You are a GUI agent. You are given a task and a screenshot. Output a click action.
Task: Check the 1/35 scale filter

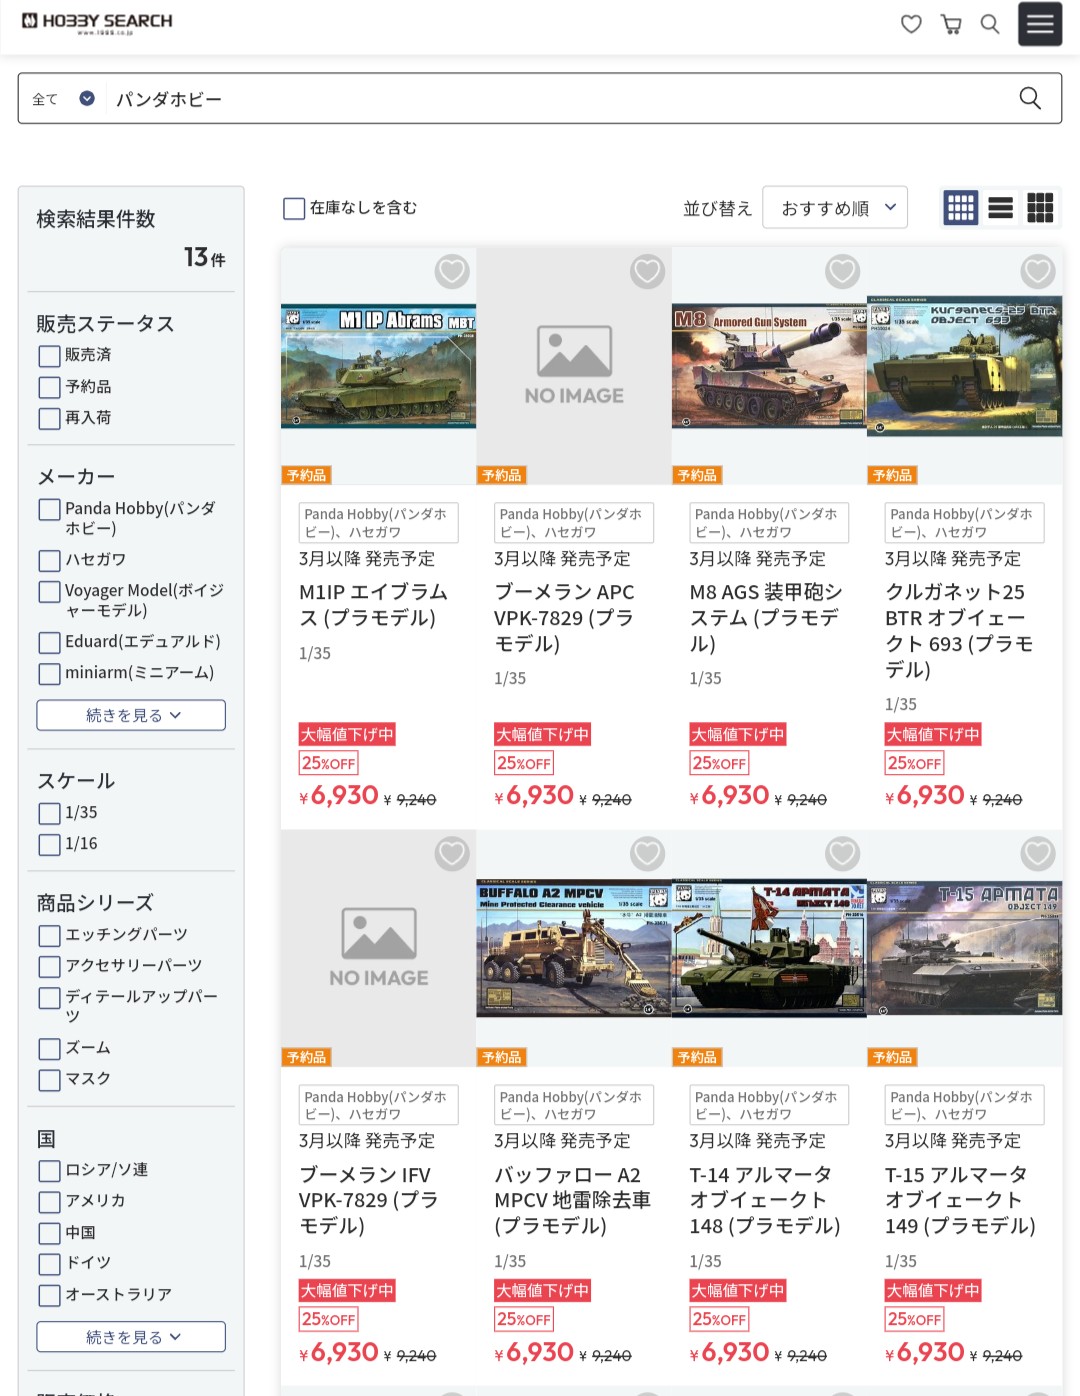49,813
